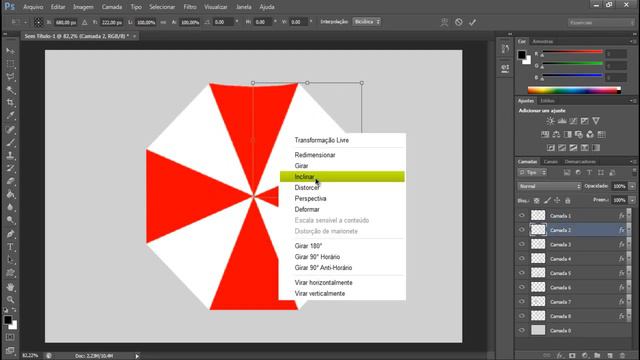This screenshot has width=640, height=360.
Task: Select the Paint Bucket tool
Action: [x=10, y=195]
